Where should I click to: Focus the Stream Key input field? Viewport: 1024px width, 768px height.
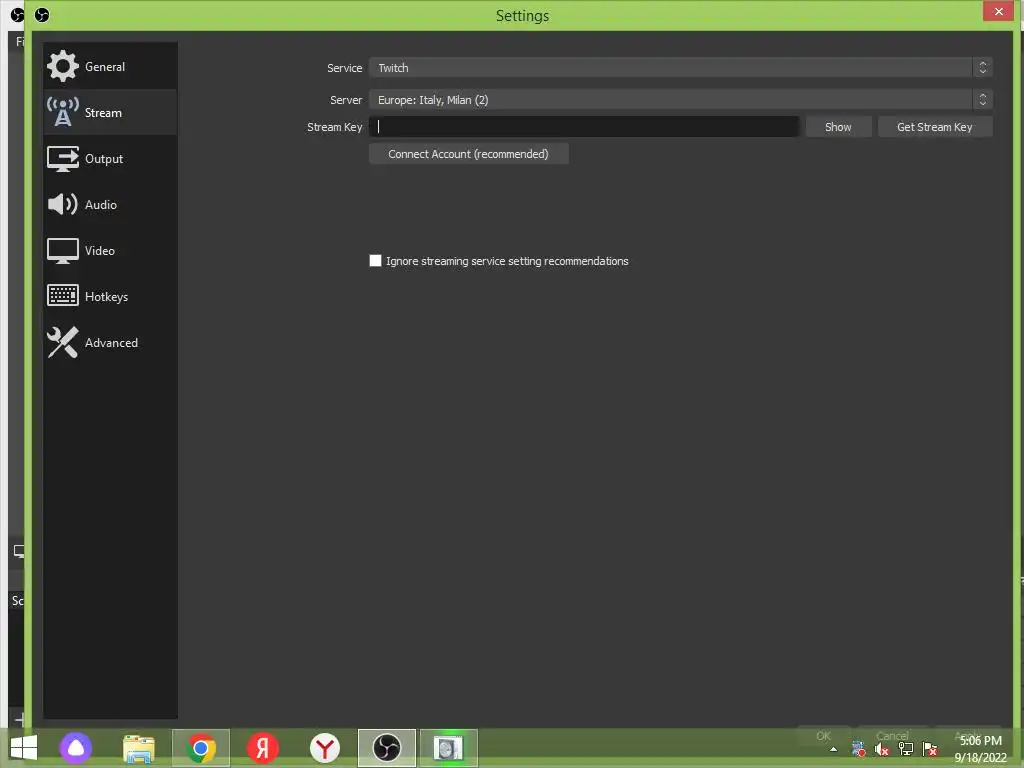(x=584, y=127)
